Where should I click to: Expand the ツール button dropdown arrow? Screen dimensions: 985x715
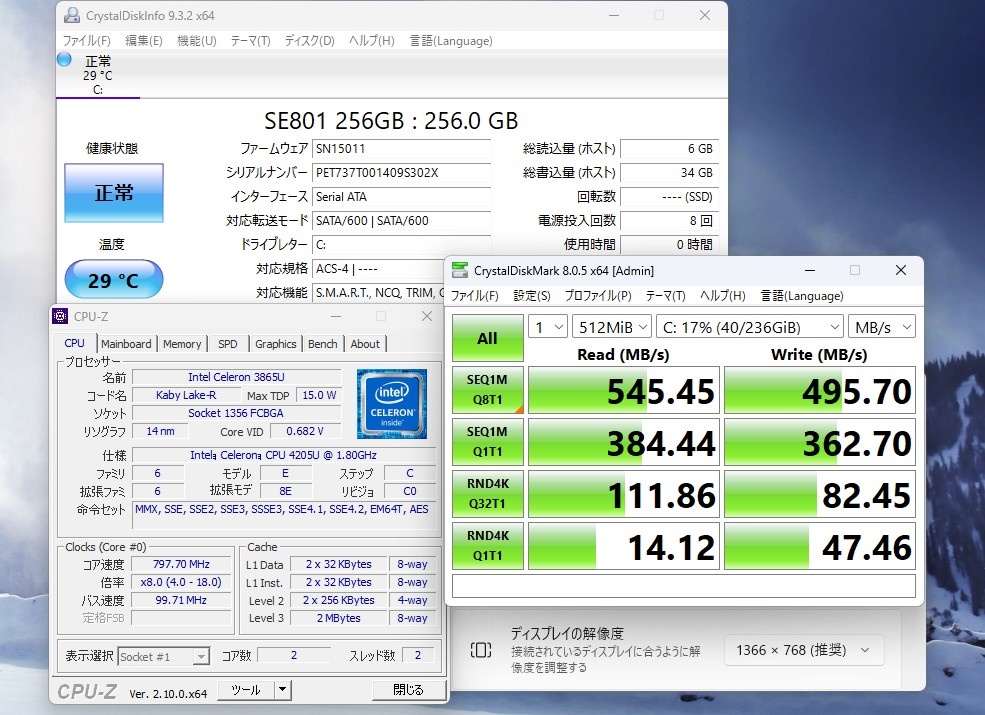pos(283,690)
